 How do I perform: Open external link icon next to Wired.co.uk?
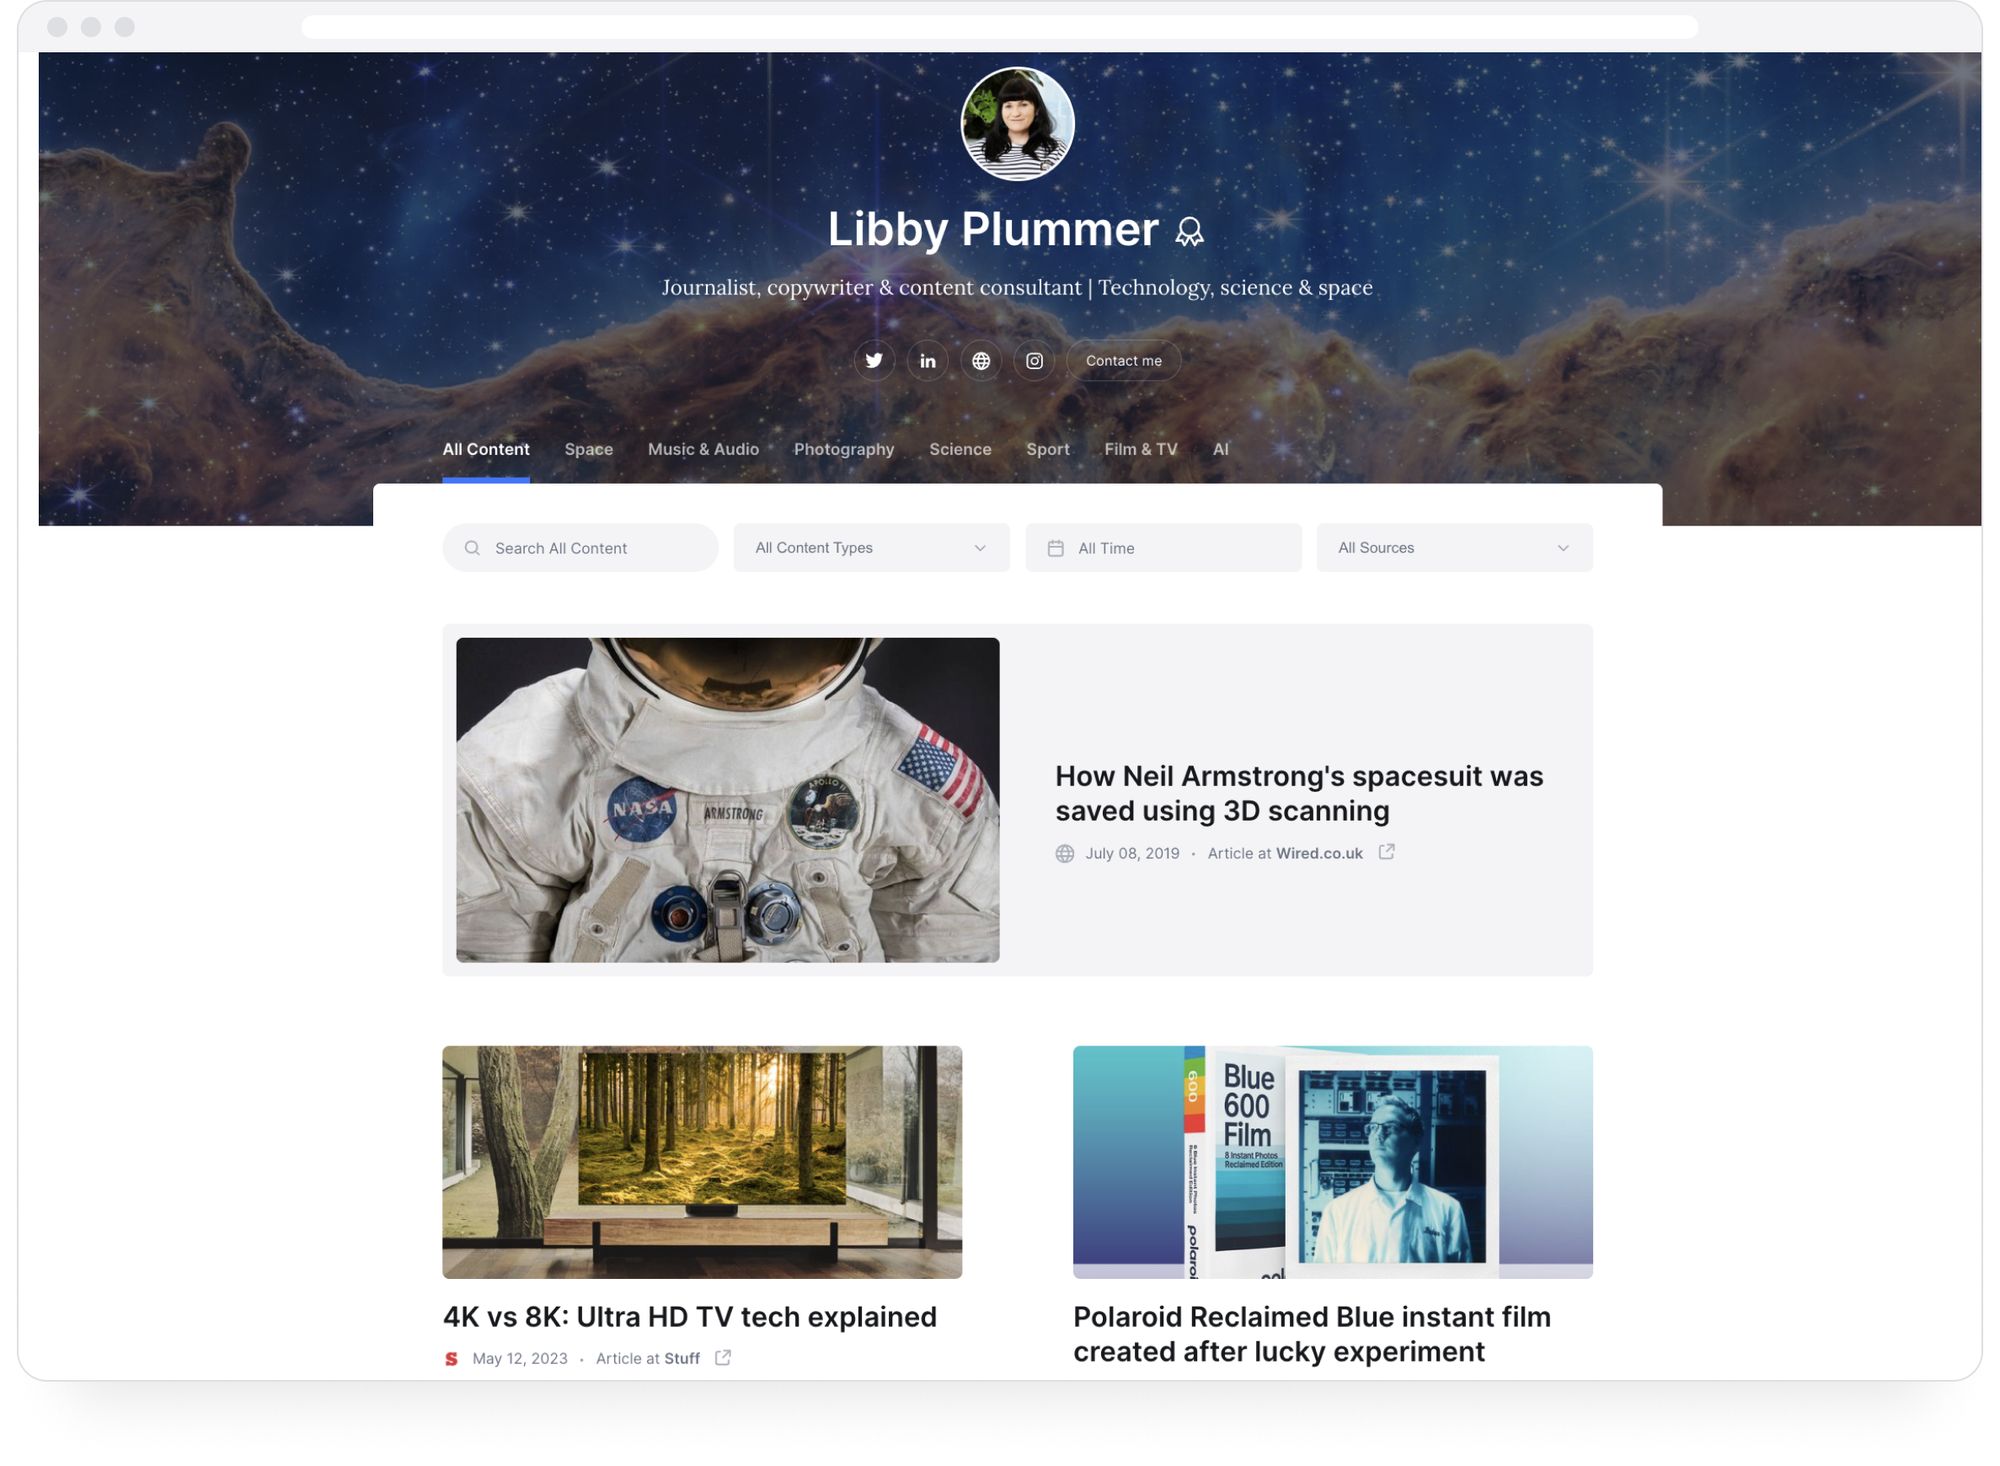click(1386, 852)
